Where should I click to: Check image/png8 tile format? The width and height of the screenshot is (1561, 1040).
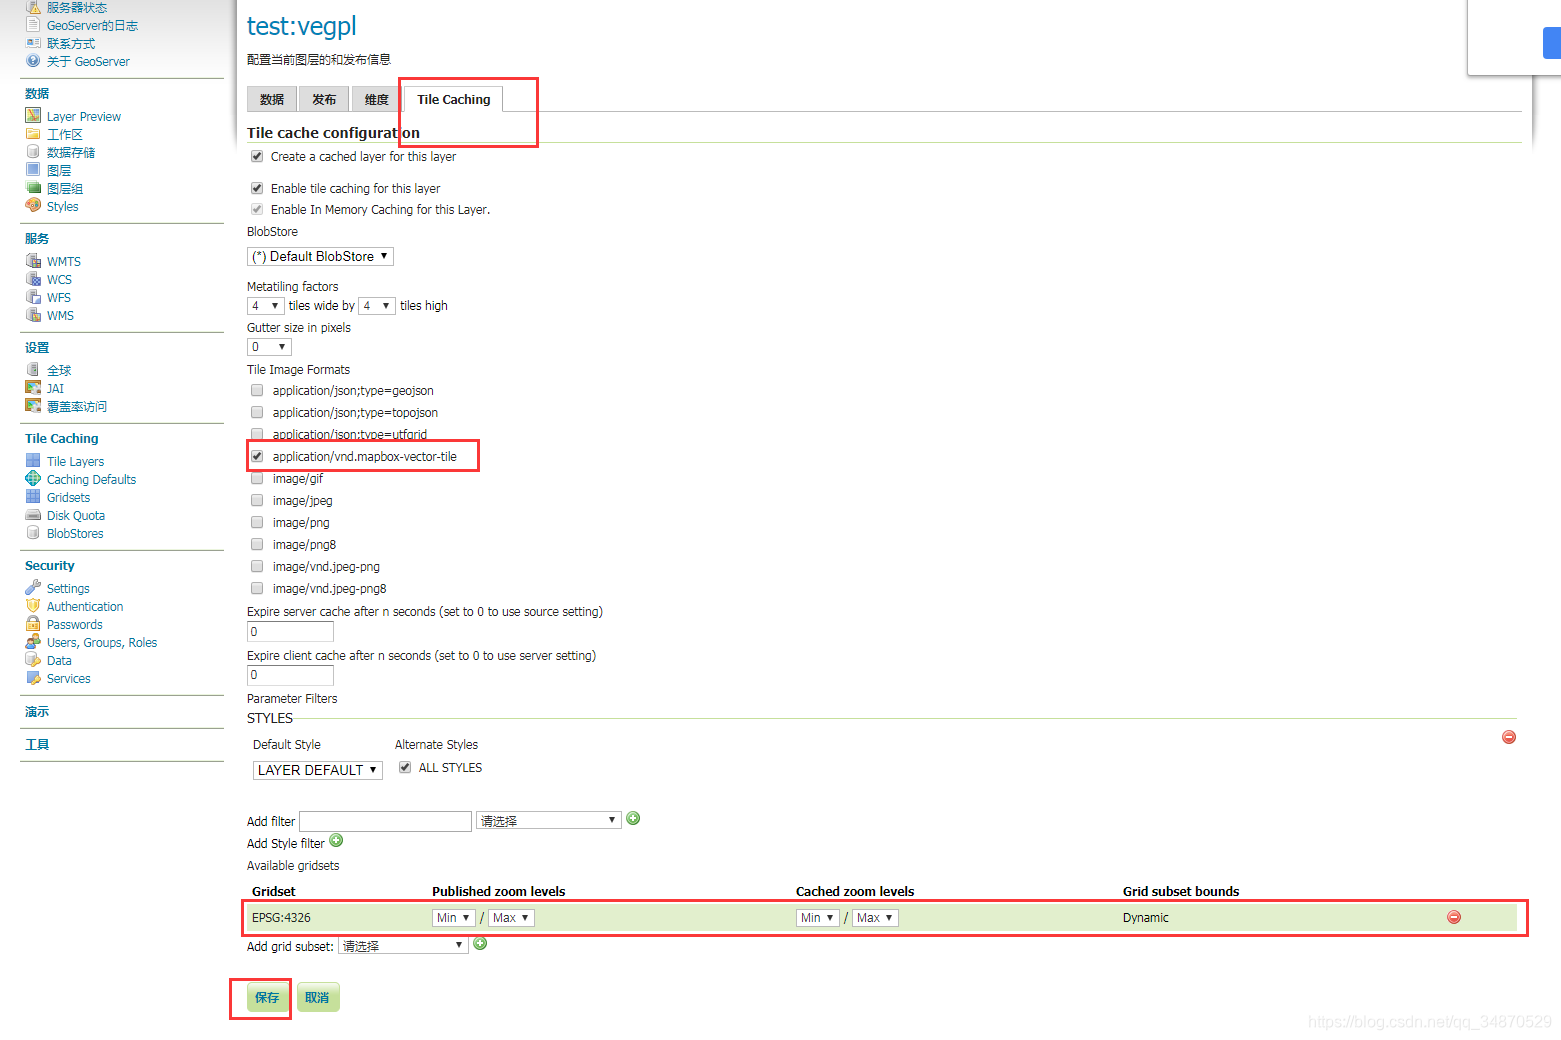click(257, 544)
